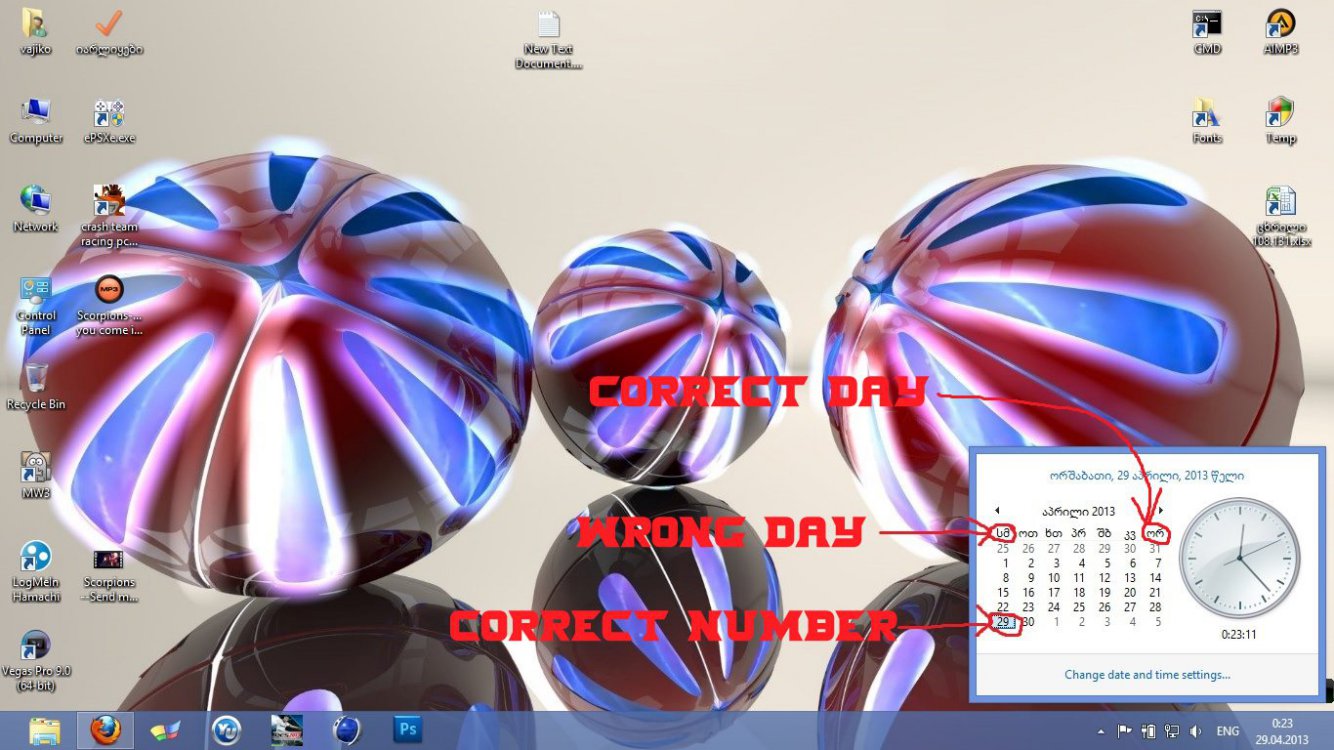1334x750 pixels.
Task: Open the Fonts folder shortcut
Action: click(x=1207, y=110)
